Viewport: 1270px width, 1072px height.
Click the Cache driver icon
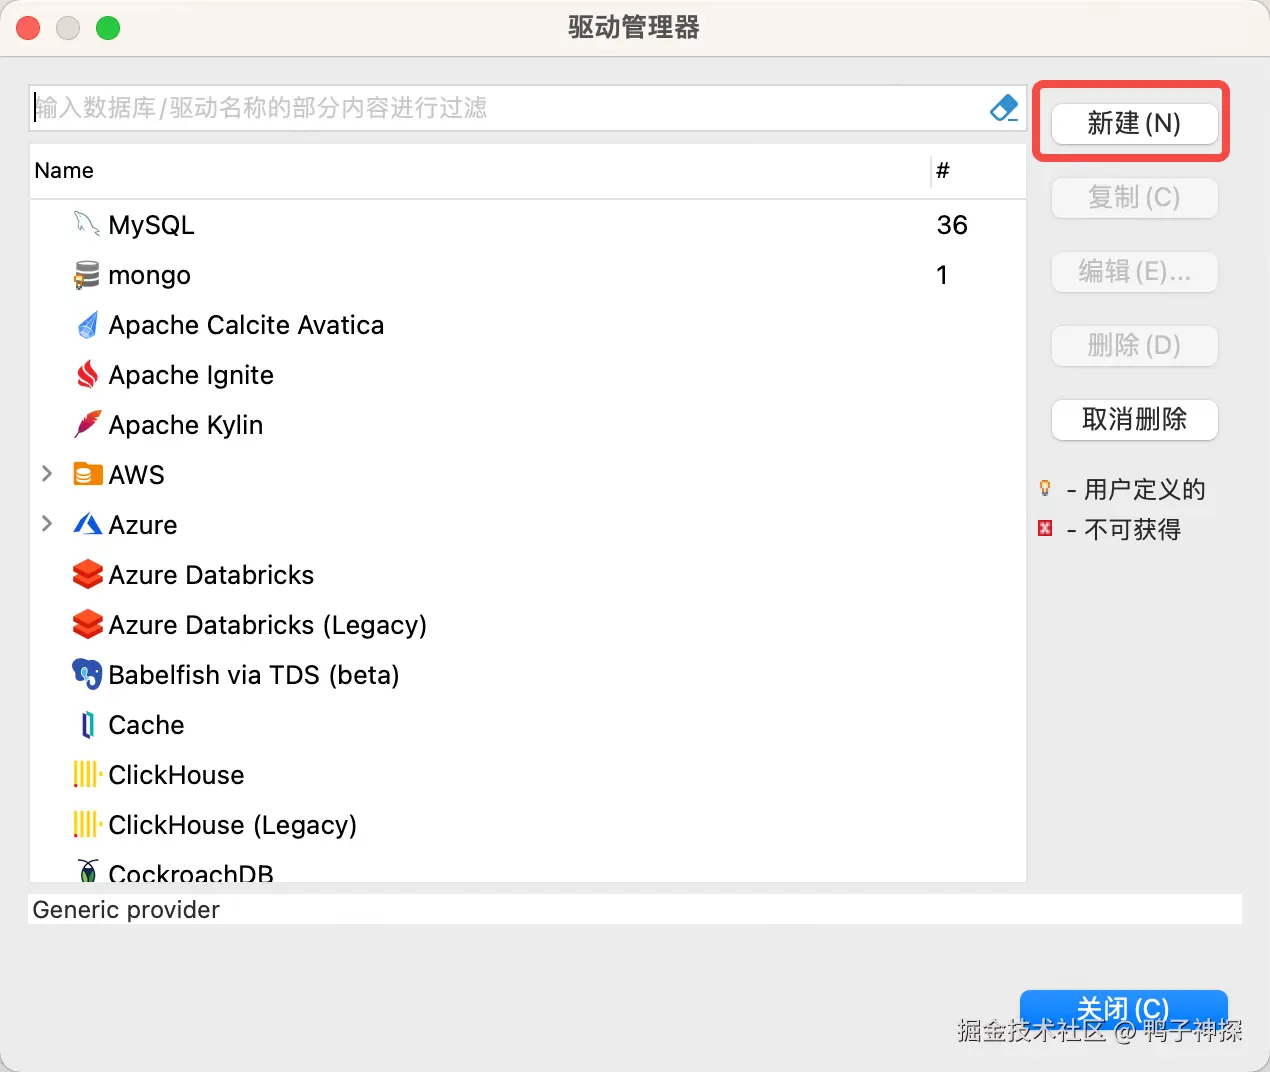tap(87, 724)
